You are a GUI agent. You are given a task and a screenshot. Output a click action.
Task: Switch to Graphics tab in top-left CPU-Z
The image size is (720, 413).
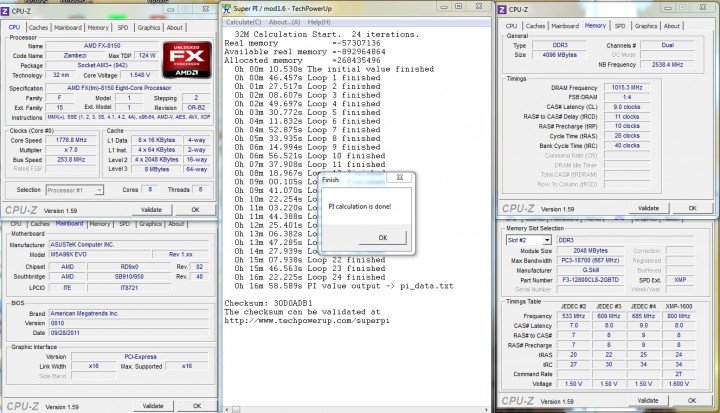(x=149, y=28)
